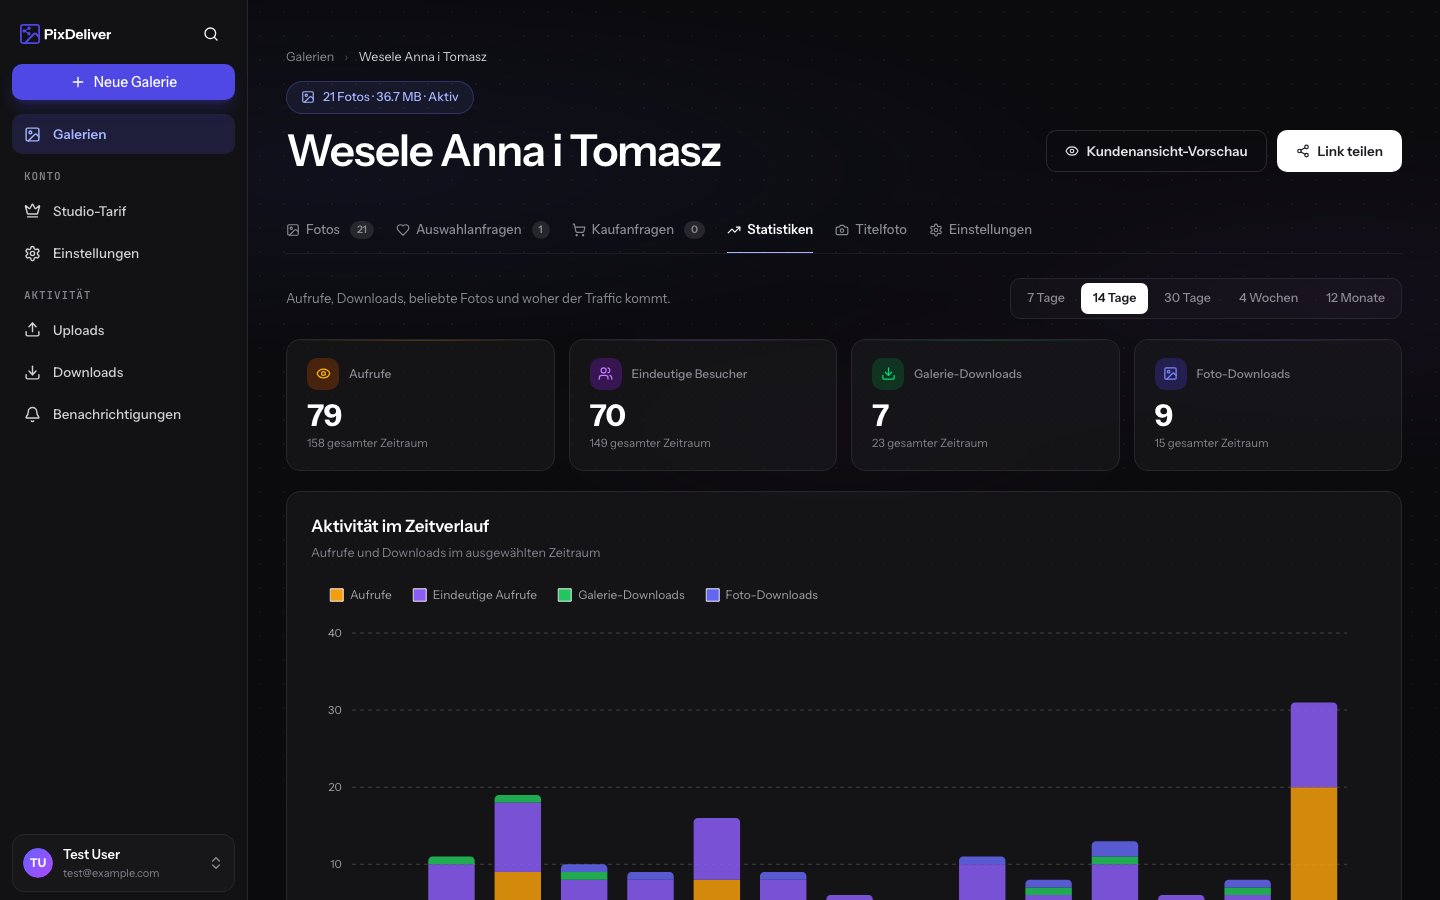This screenshot has height=900, width=1440.
Task: Click the bell icon beside Benachrichtigungen
Action: tap(33, 414)
